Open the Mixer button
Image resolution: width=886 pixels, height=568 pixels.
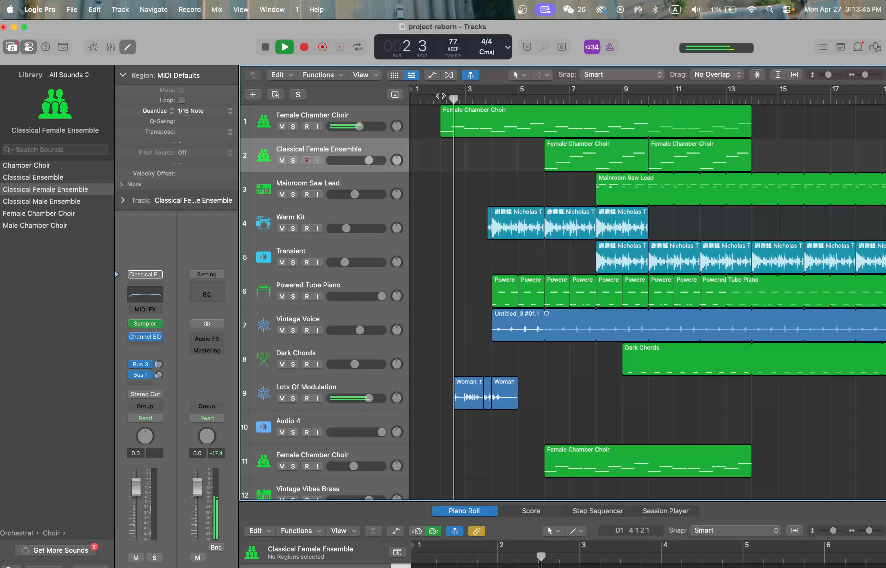(111, 47)
